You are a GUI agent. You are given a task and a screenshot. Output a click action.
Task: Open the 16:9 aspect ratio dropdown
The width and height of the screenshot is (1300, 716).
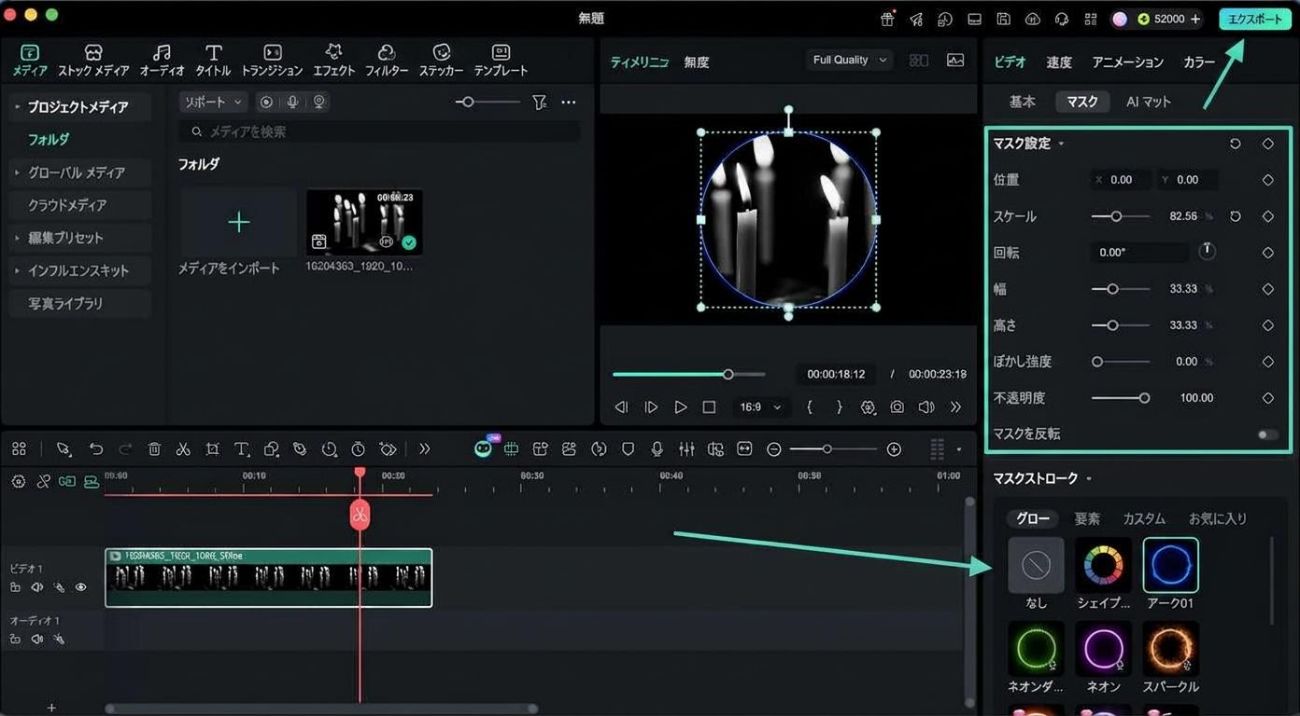pyautogui.click(x=760, y=407)
